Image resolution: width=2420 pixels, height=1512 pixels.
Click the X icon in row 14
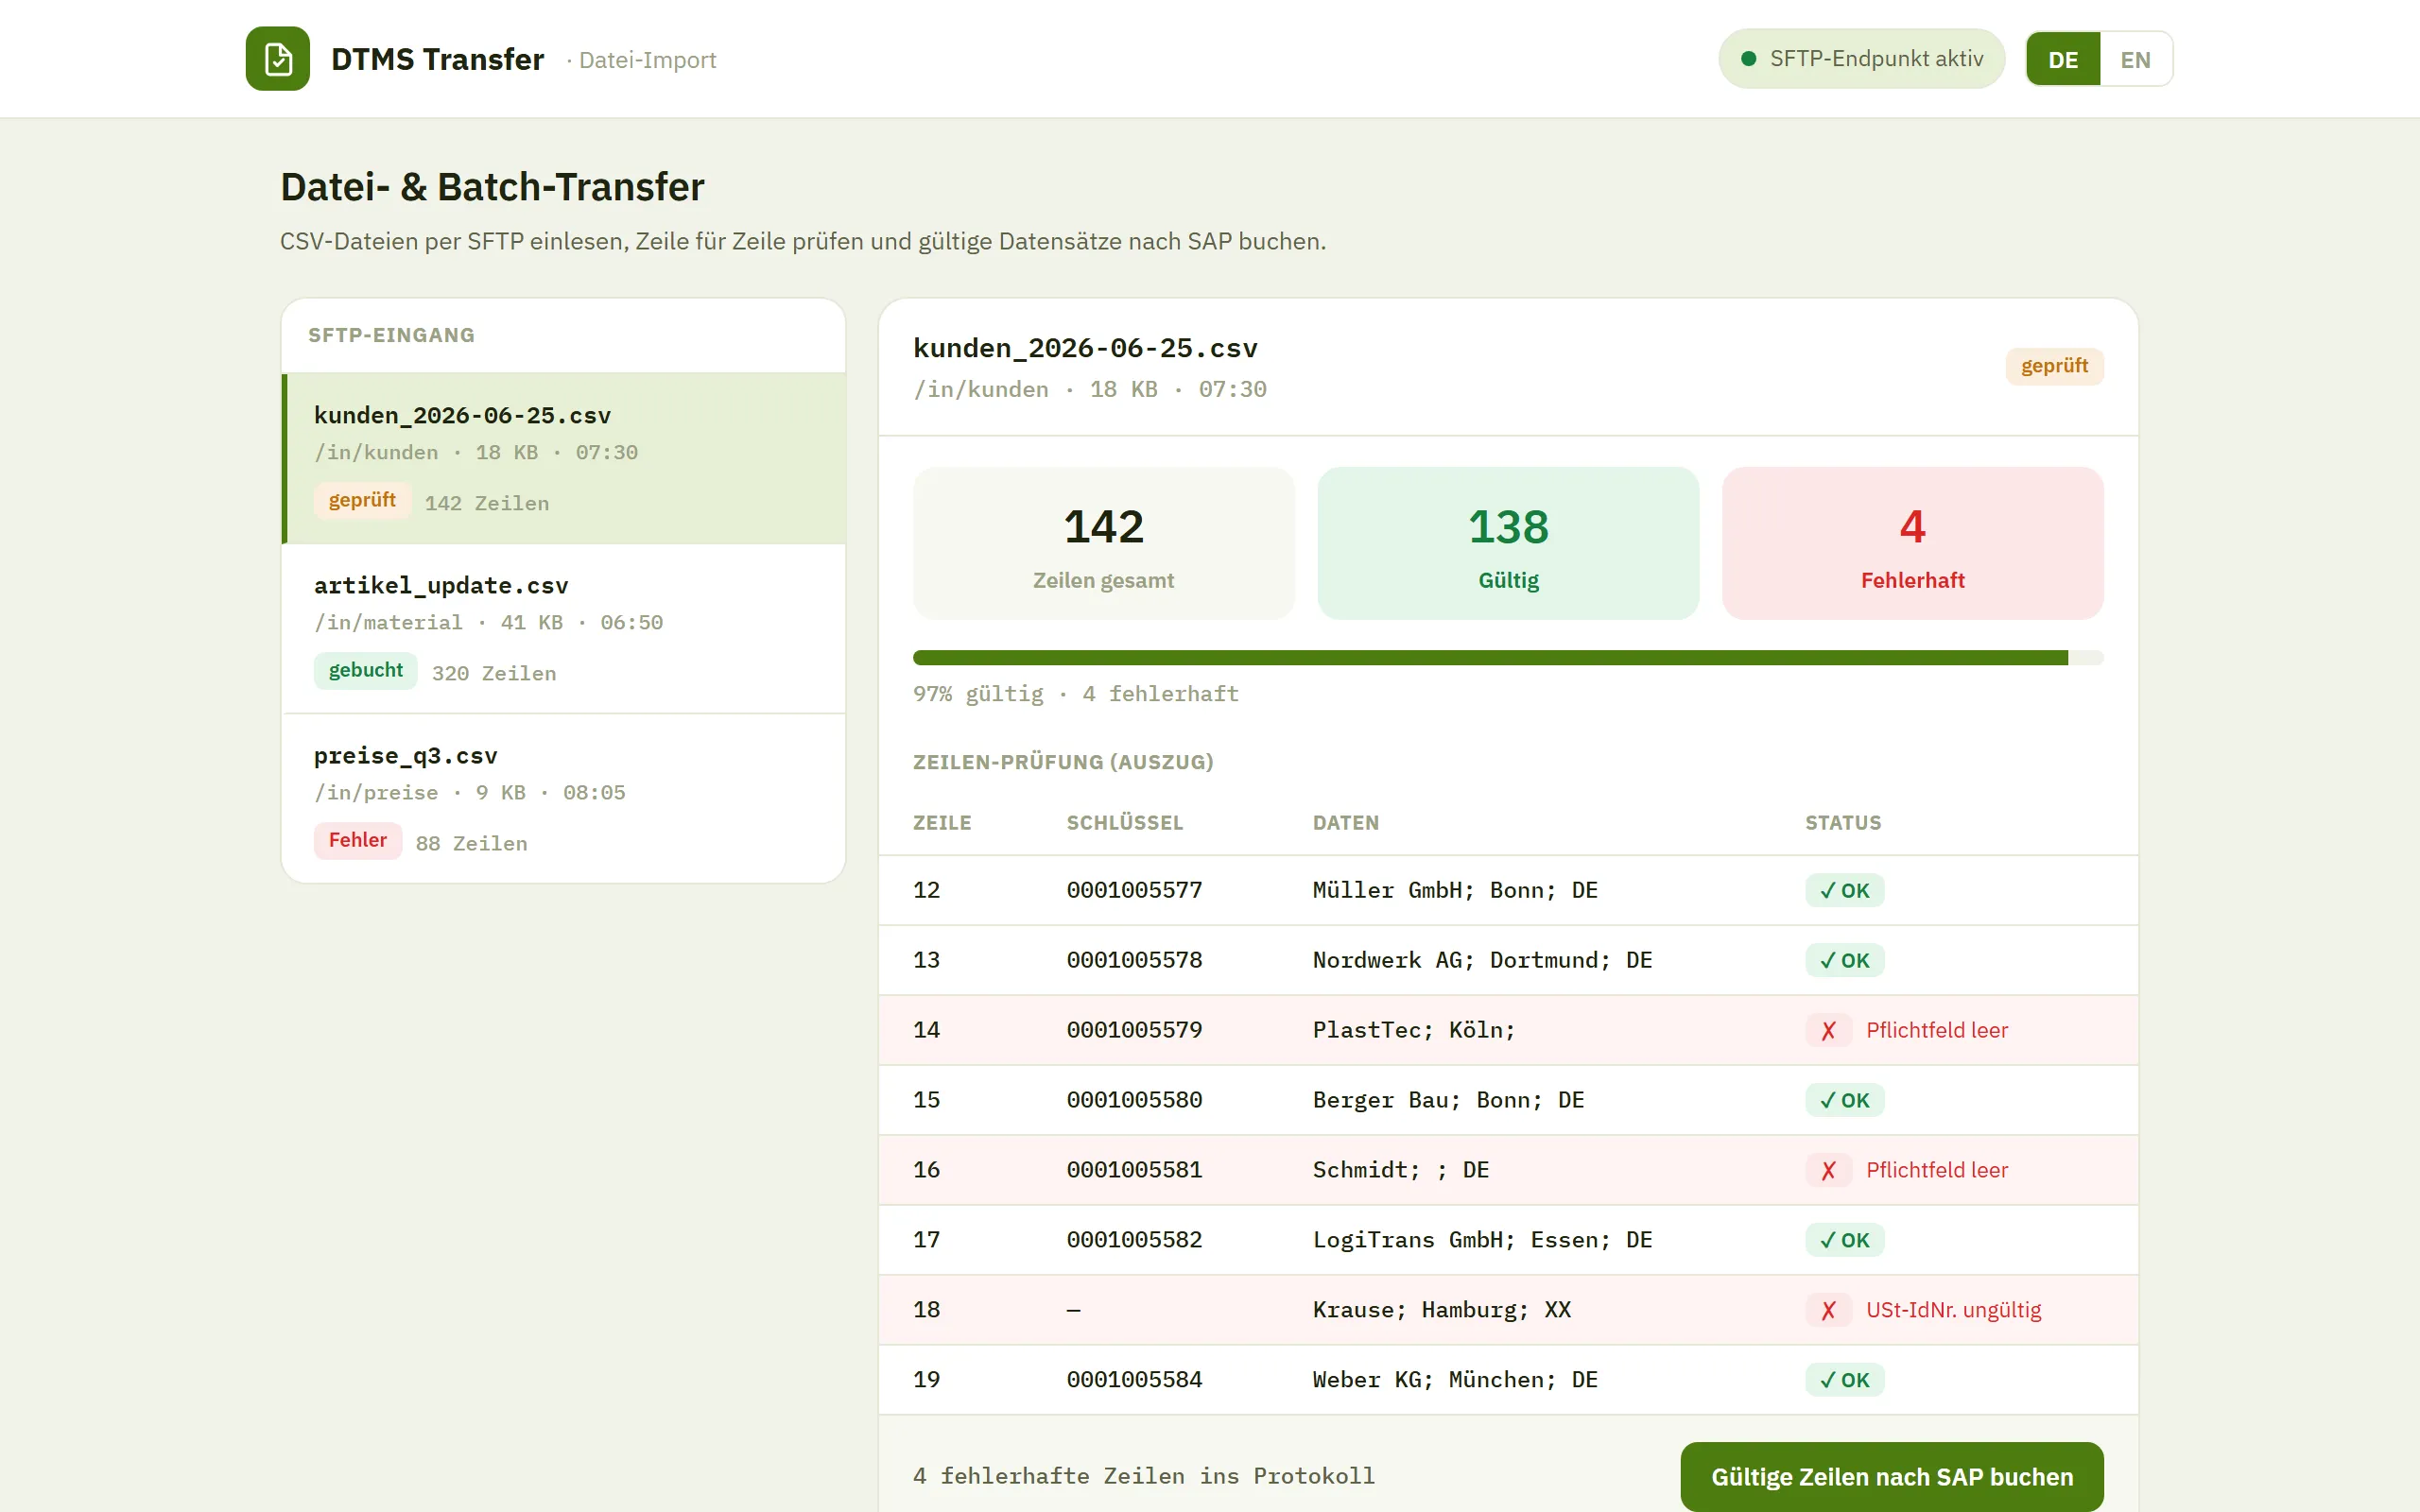(1828, 1030)
